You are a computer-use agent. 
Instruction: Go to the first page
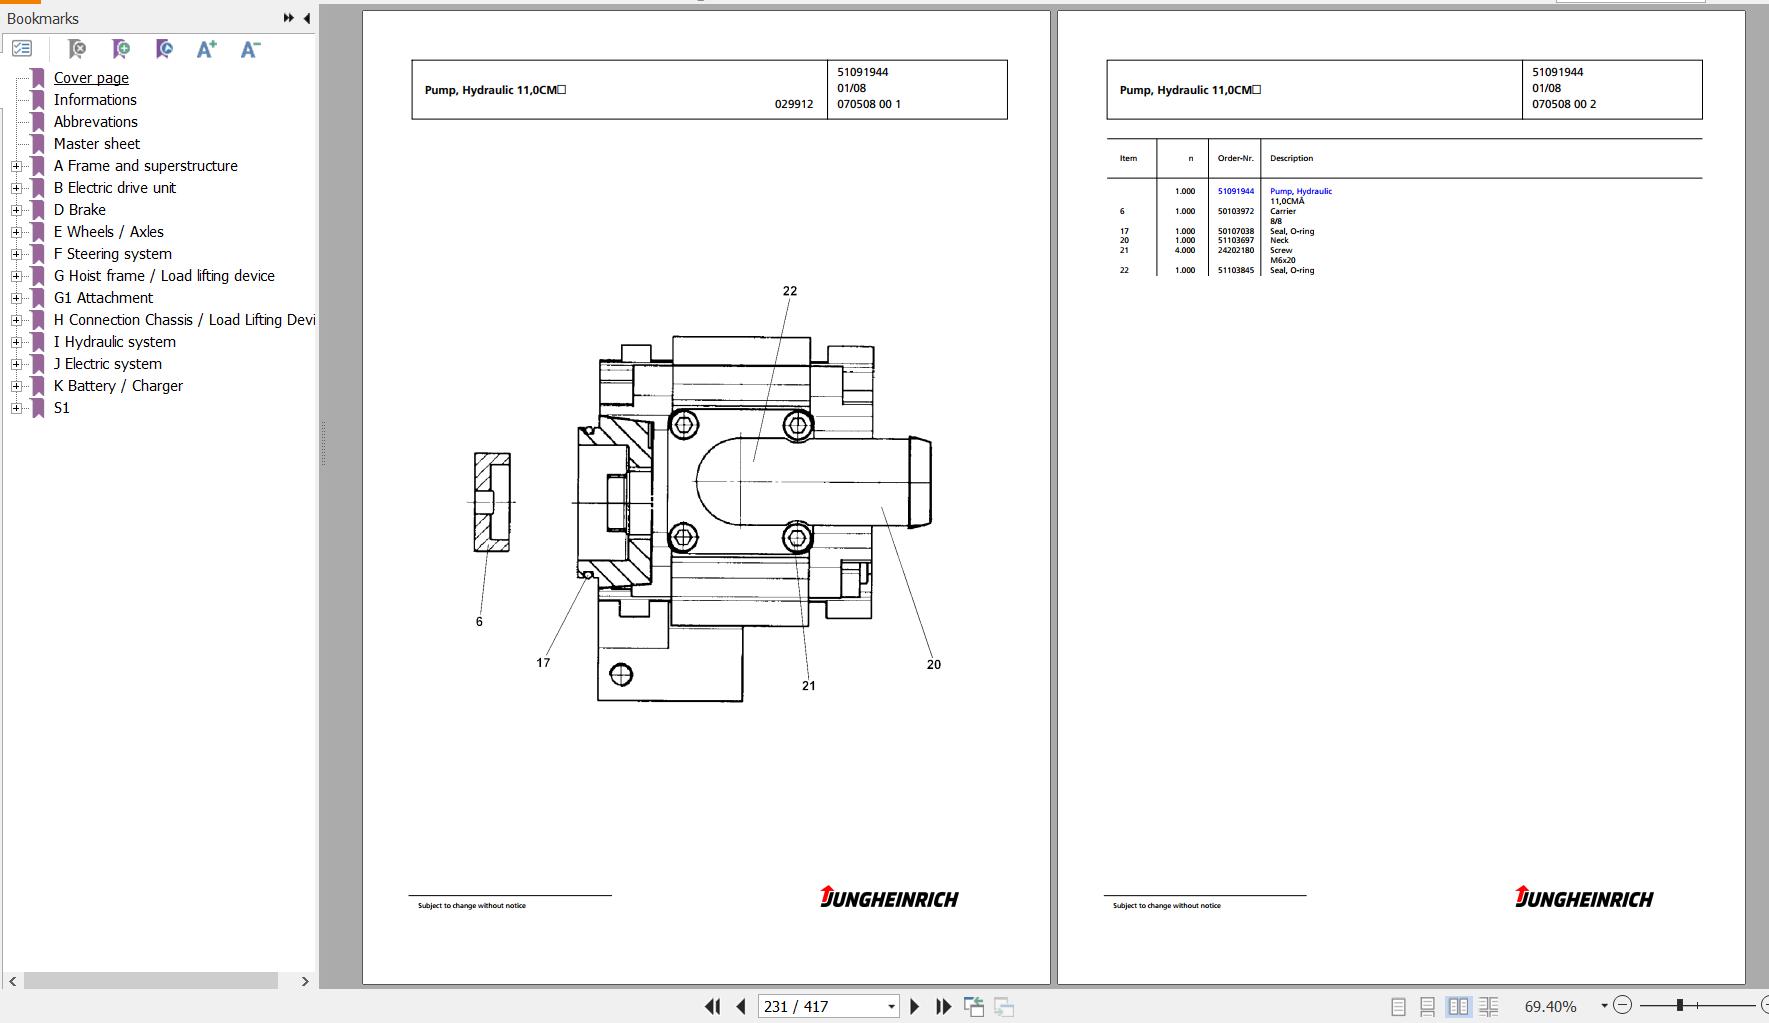click(712, 1006)
